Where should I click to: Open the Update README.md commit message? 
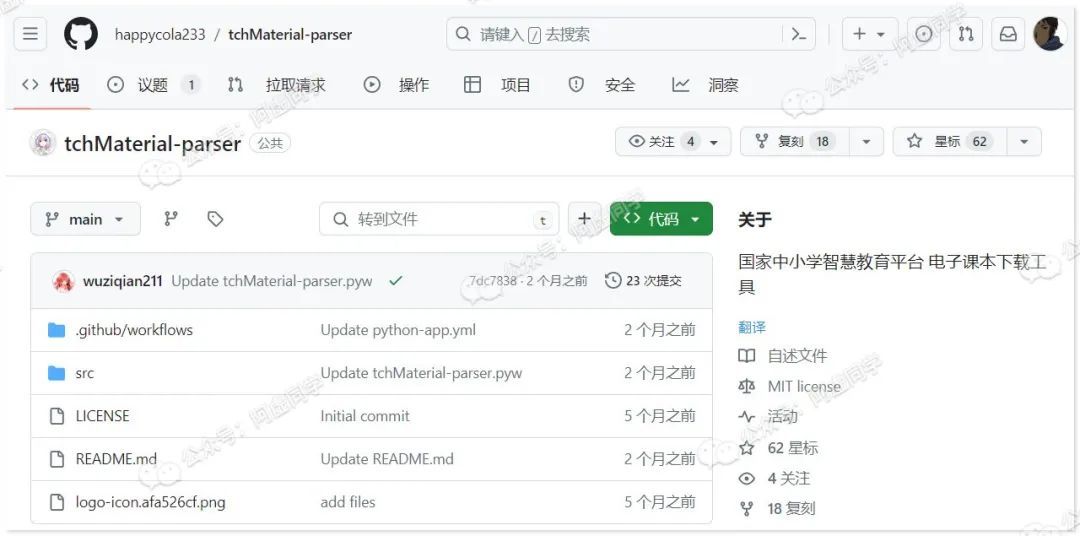coord(387,459)
